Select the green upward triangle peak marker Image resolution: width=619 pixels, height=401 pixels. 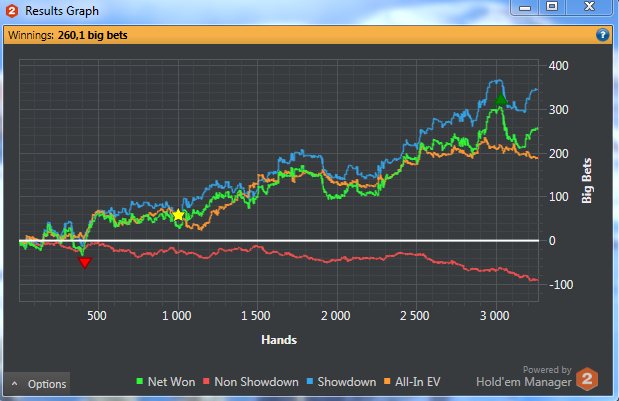point(501,99)
